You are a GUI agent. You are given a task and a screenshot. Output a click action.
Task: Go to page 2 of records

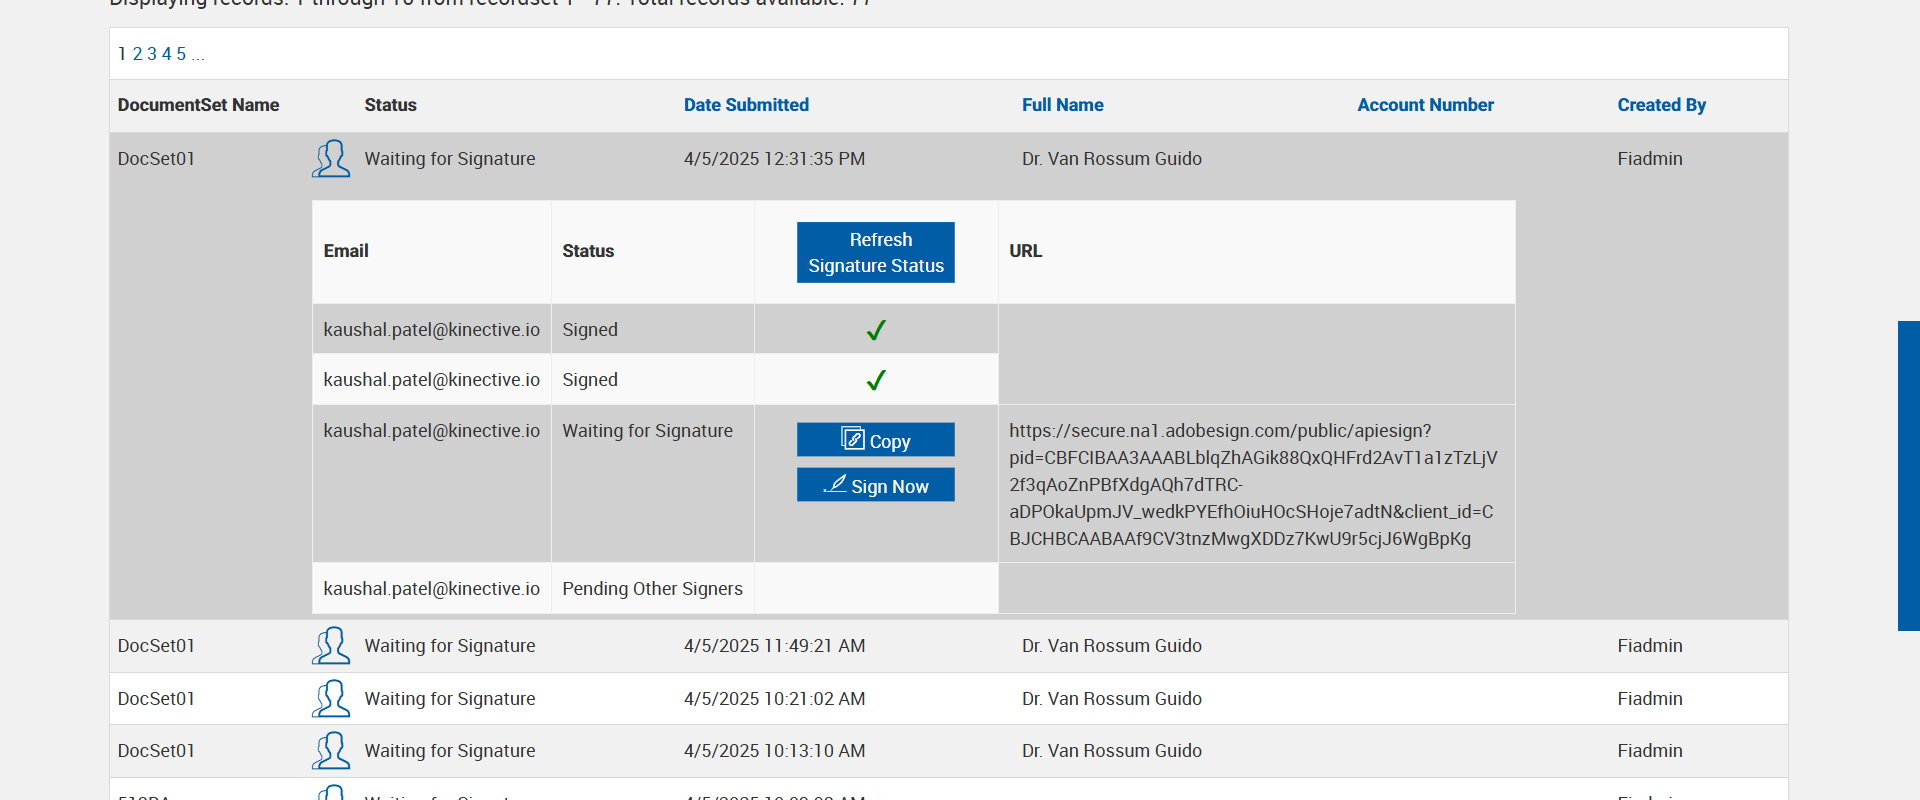click(x=138, y=54)
